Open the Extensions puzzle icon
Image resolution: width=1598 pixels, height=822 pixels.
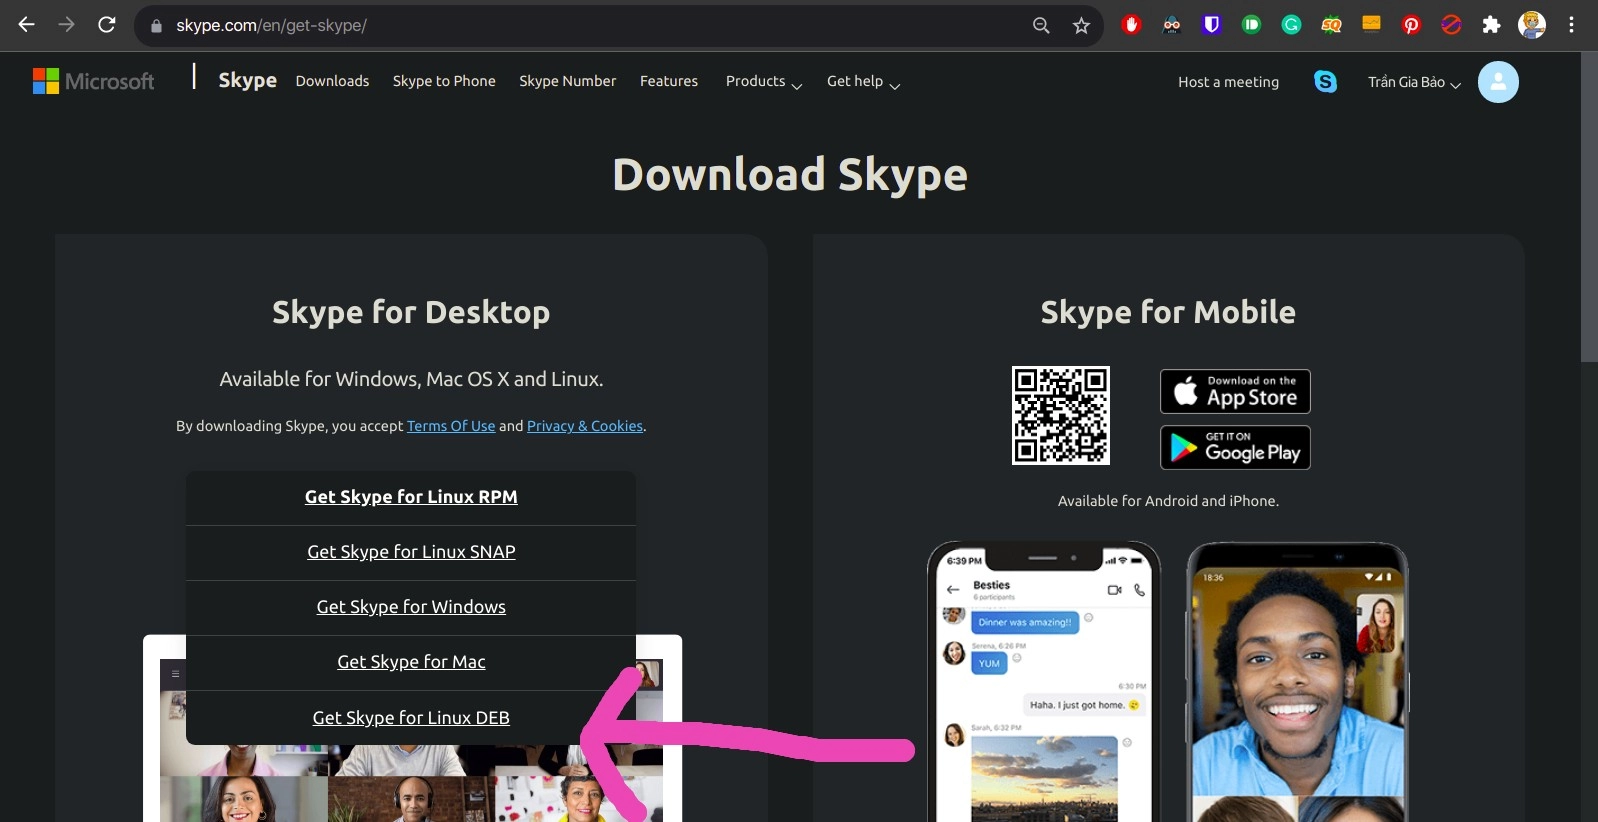click(x=1491, y=25)
